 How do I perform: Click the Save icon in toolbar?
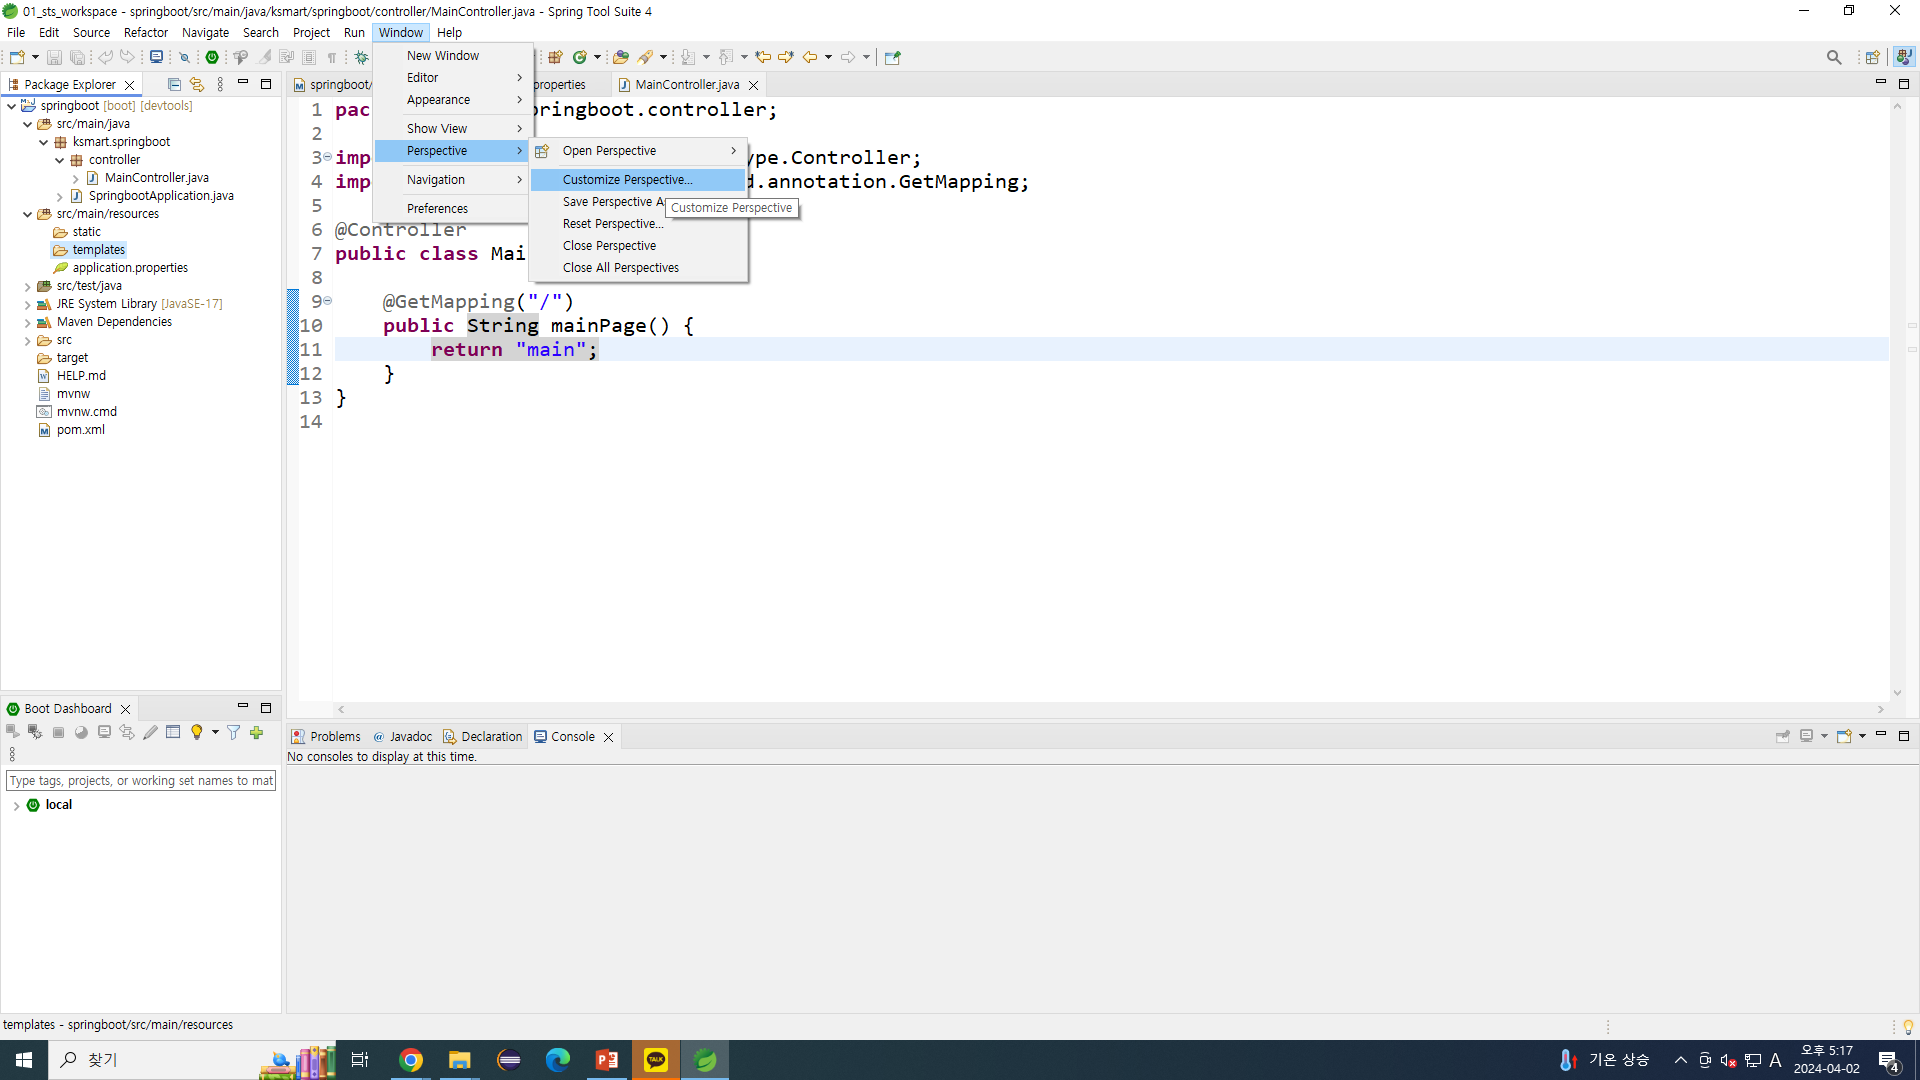(x=54, y=57)
